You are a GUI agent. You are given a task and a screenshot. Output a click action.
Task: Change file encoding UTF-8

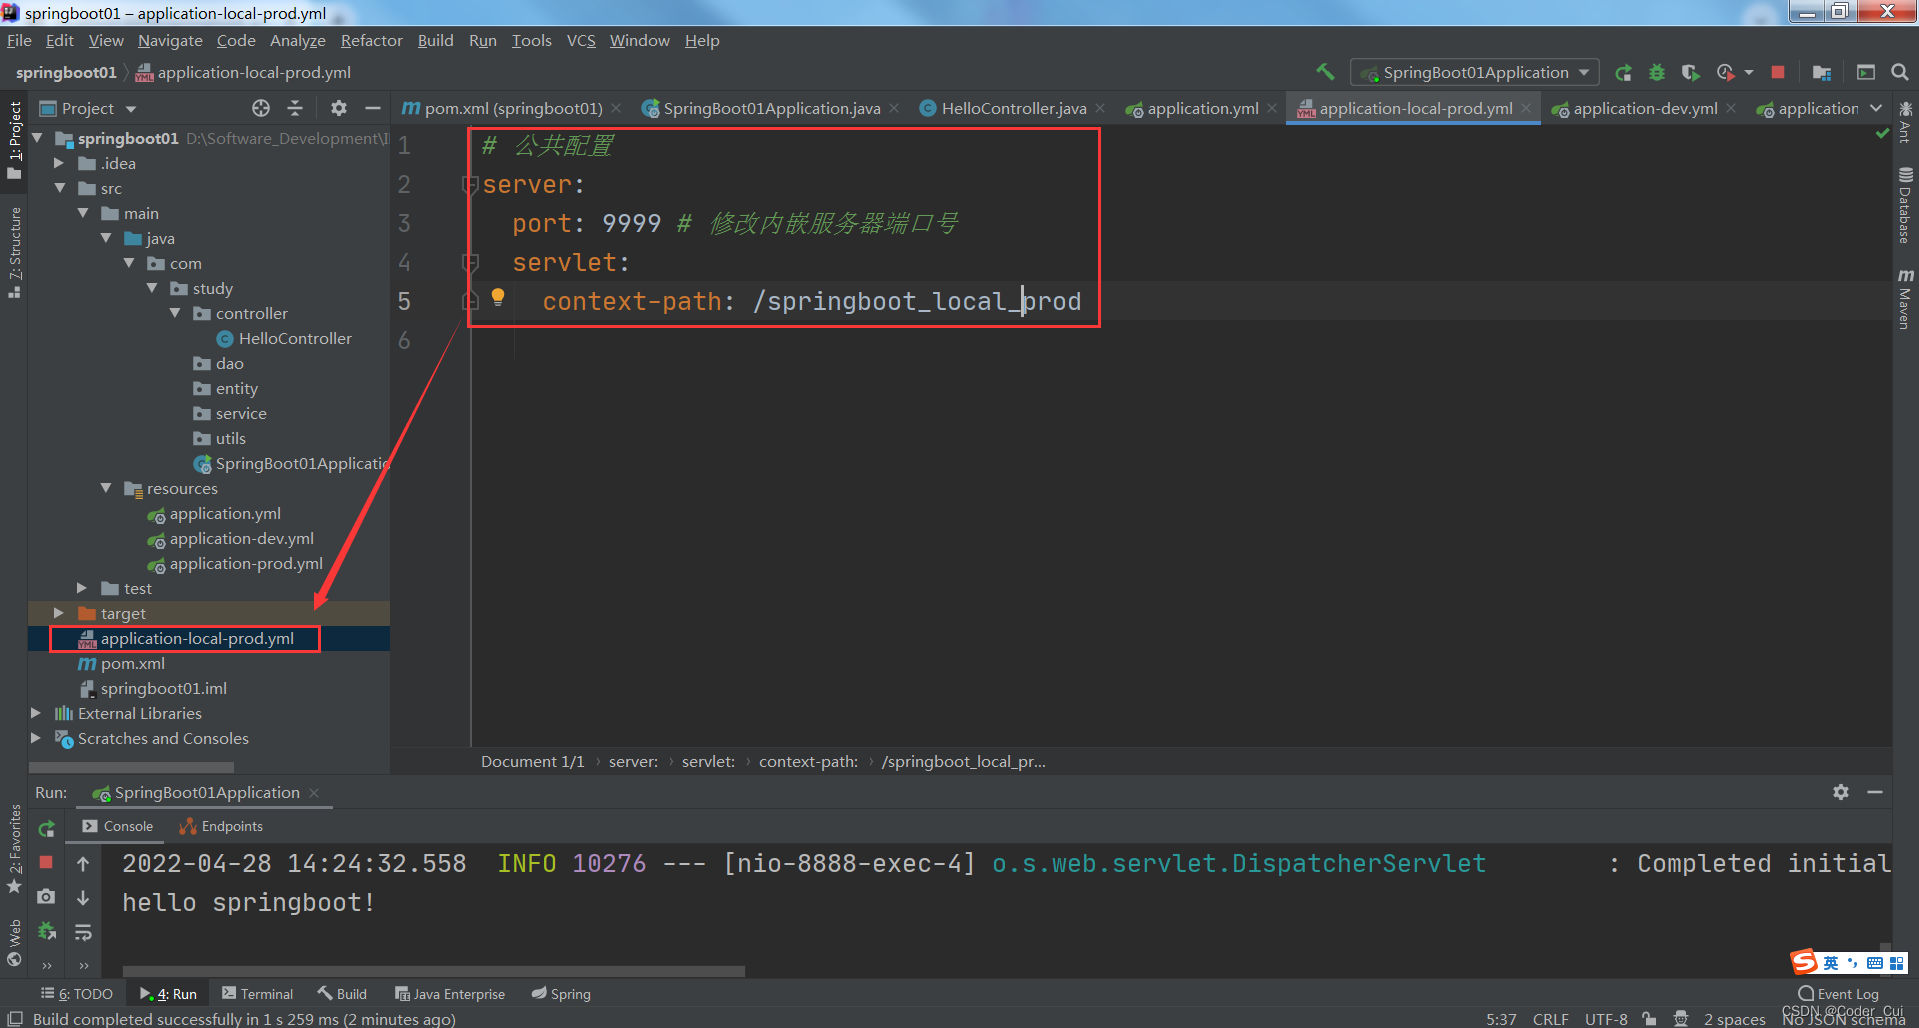point(1606,1019)
